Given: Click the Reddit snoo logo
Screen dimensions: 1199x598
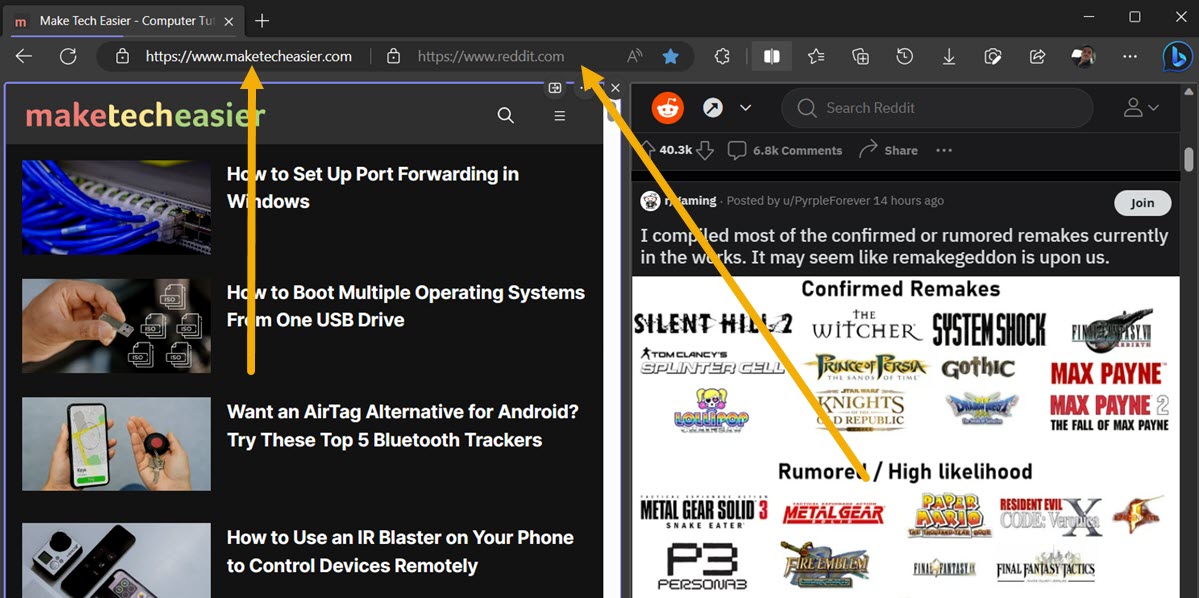Looking at the screenshot, I should click(x=668, y=107).
